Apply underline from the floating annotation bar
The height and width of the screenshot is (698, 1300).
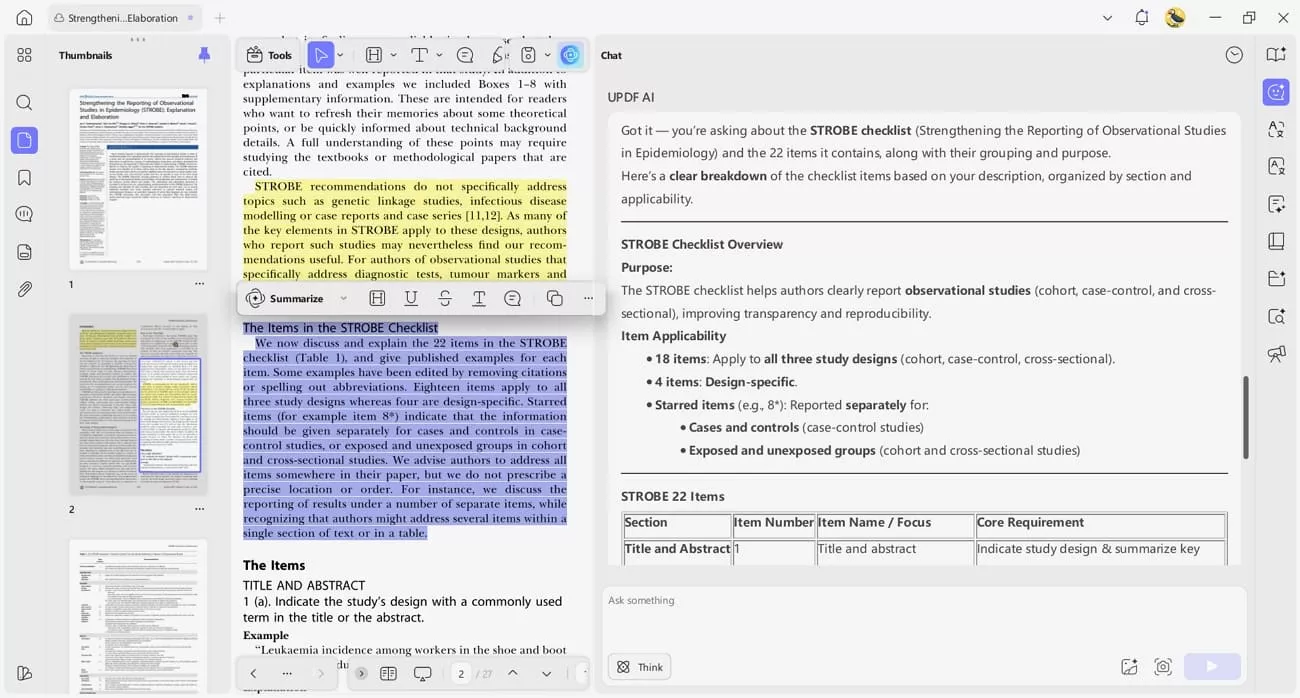411,298
